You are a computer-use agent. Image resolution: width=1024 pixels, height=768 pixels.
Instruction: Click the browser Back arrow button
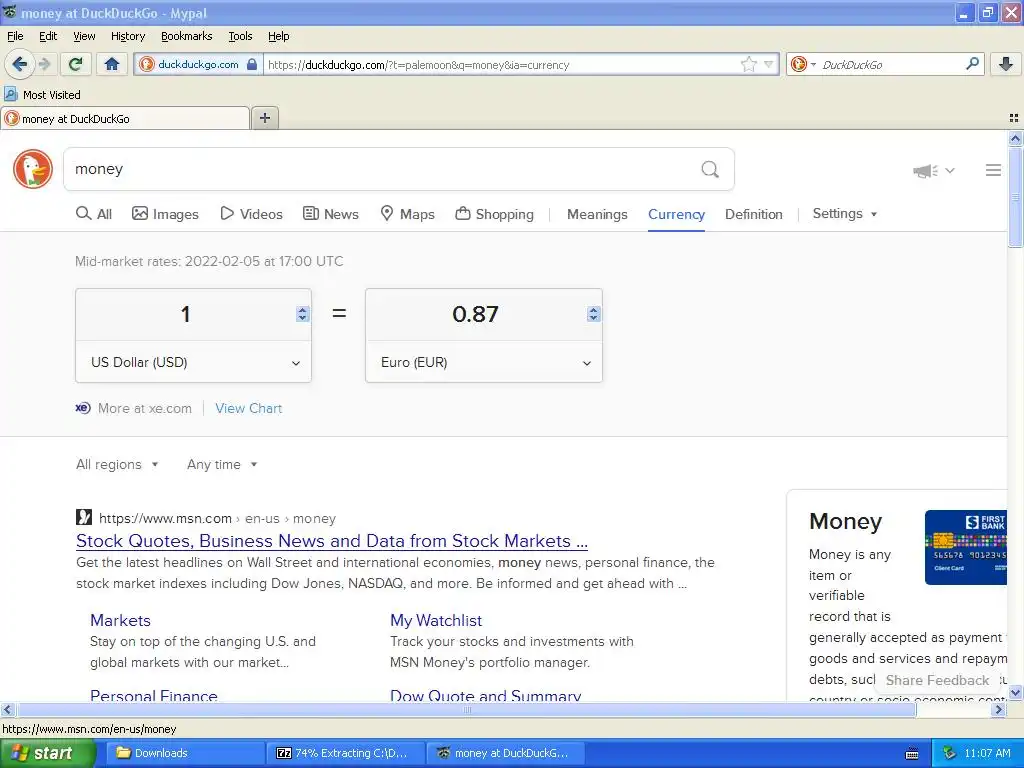coord(19,64)
